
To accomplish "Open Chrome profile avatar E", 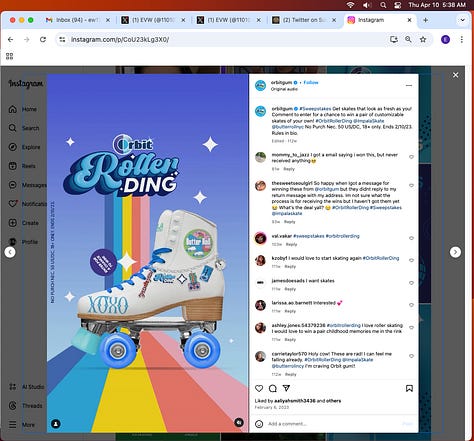I will coord(445,40).
